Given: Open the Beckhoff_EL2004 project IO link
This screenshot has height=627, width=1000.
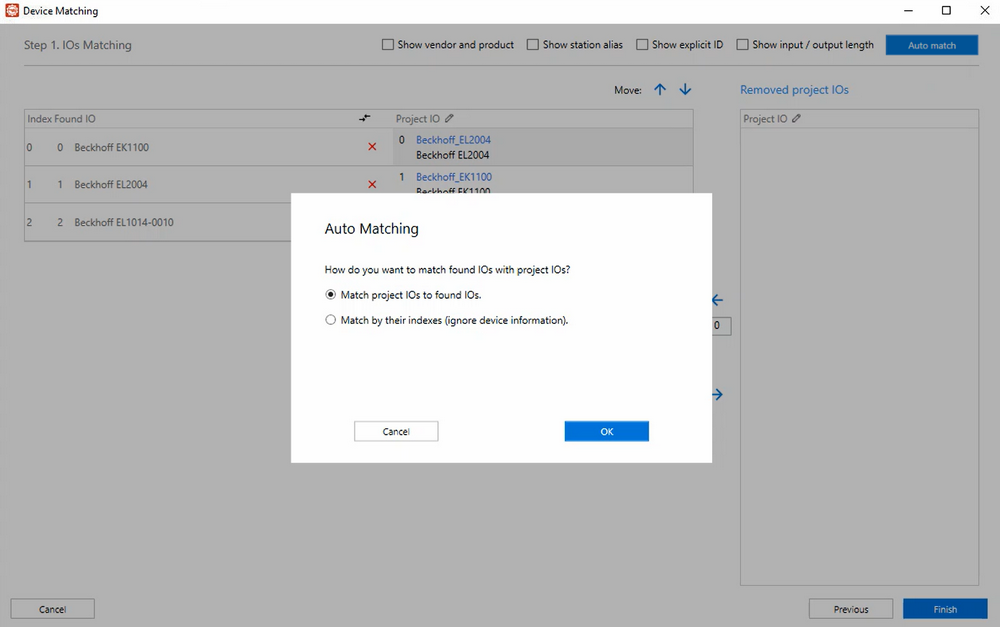Looking at the screenshot, I should click(453, 140).
